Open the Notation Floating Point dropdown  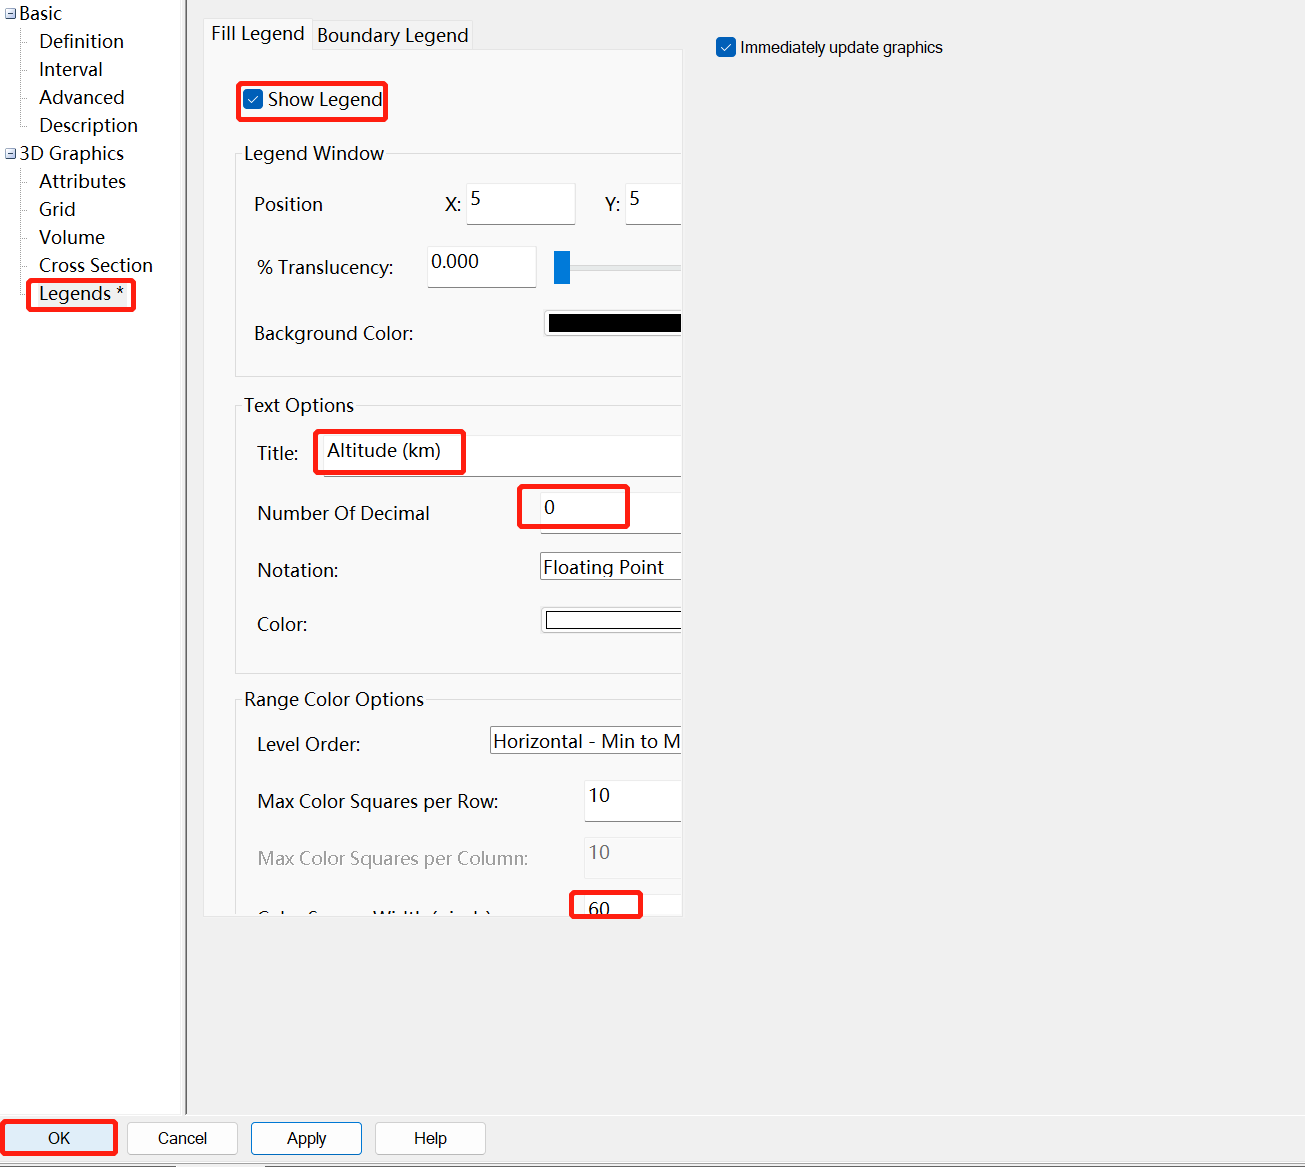pos(610,567)
